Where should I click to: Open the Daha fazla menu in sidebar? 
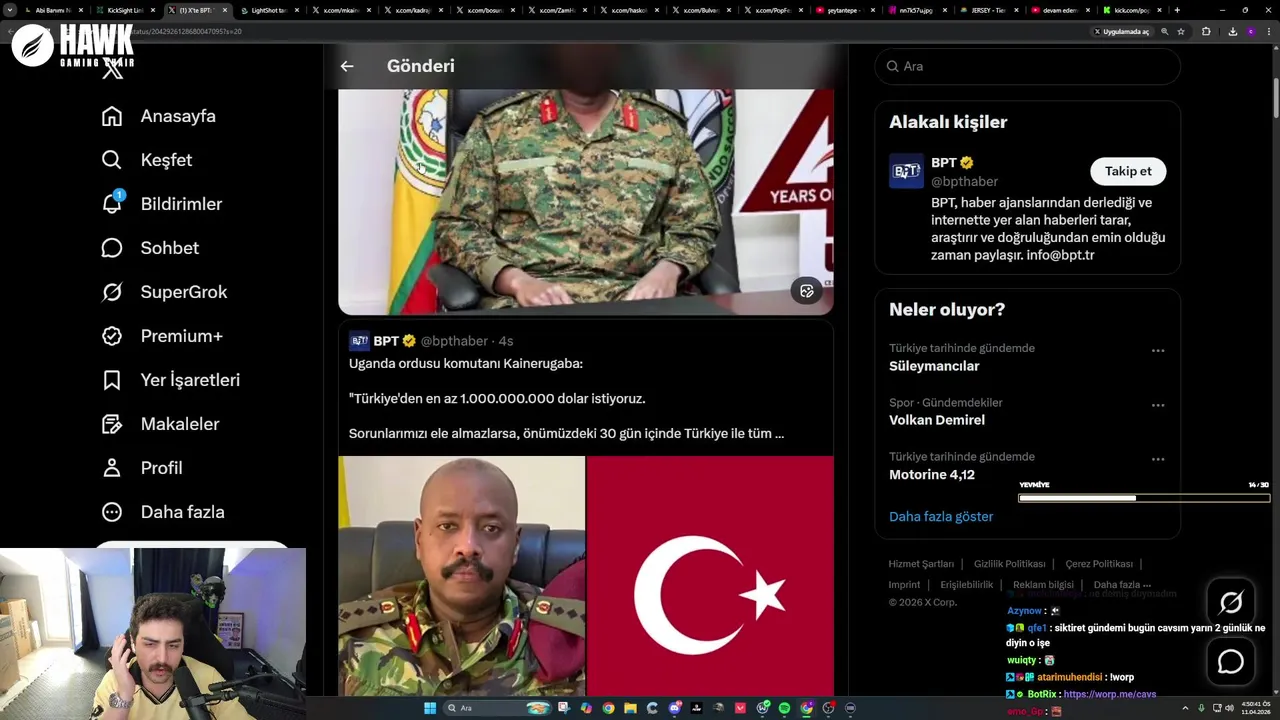point(163,512)
